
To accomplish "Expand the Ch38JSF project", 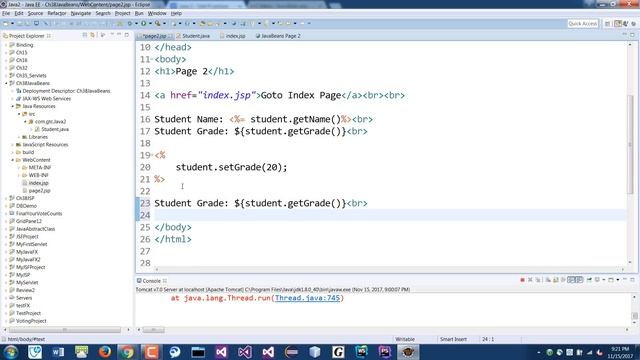I will pos(7,198).
